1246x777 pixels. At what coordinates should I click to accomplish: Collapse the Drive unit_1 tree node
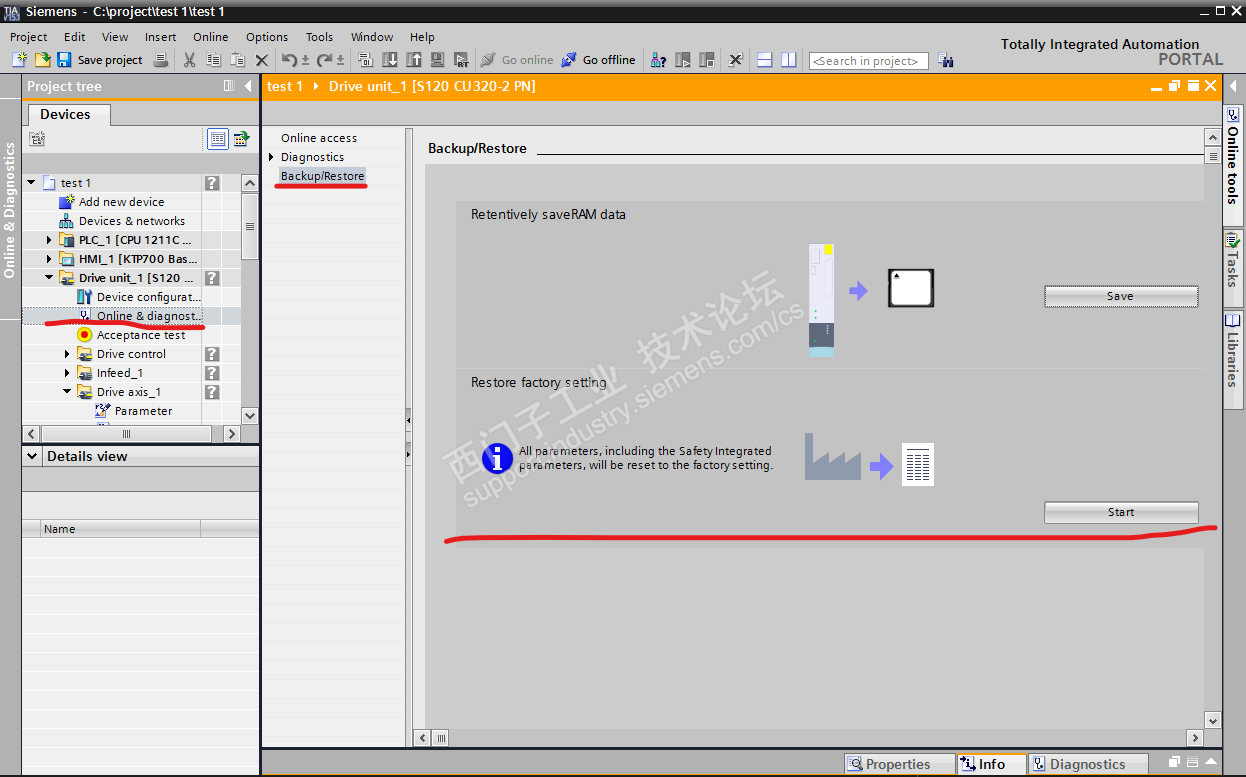pyautogui.click(x=49, y=278)
